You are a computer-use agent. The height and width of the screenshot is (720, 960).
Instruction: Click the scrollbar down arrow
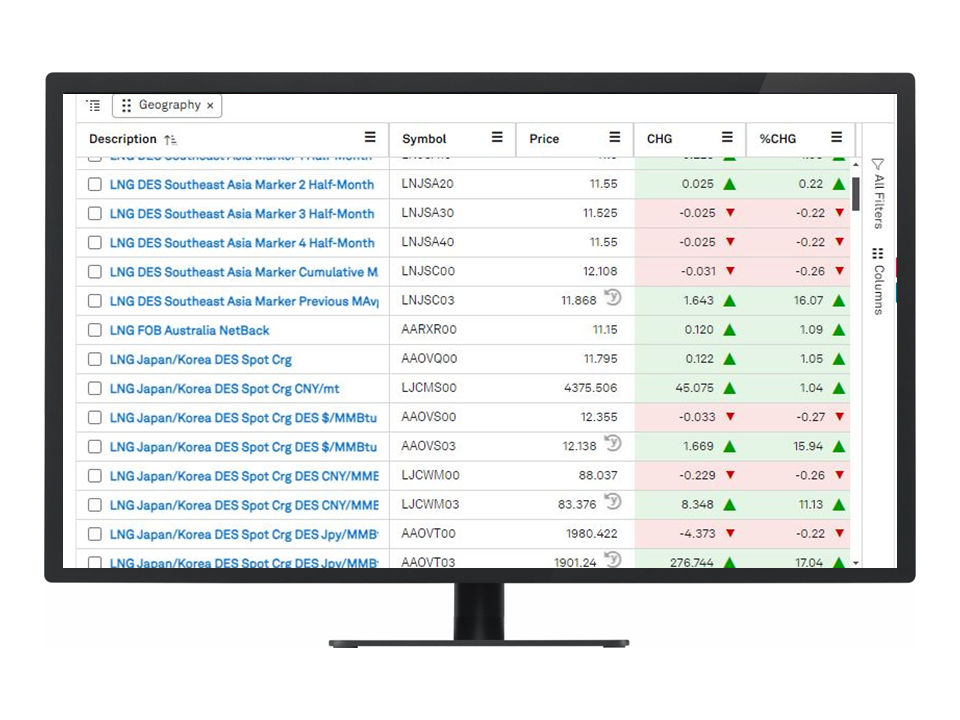[x=855, y=563]
